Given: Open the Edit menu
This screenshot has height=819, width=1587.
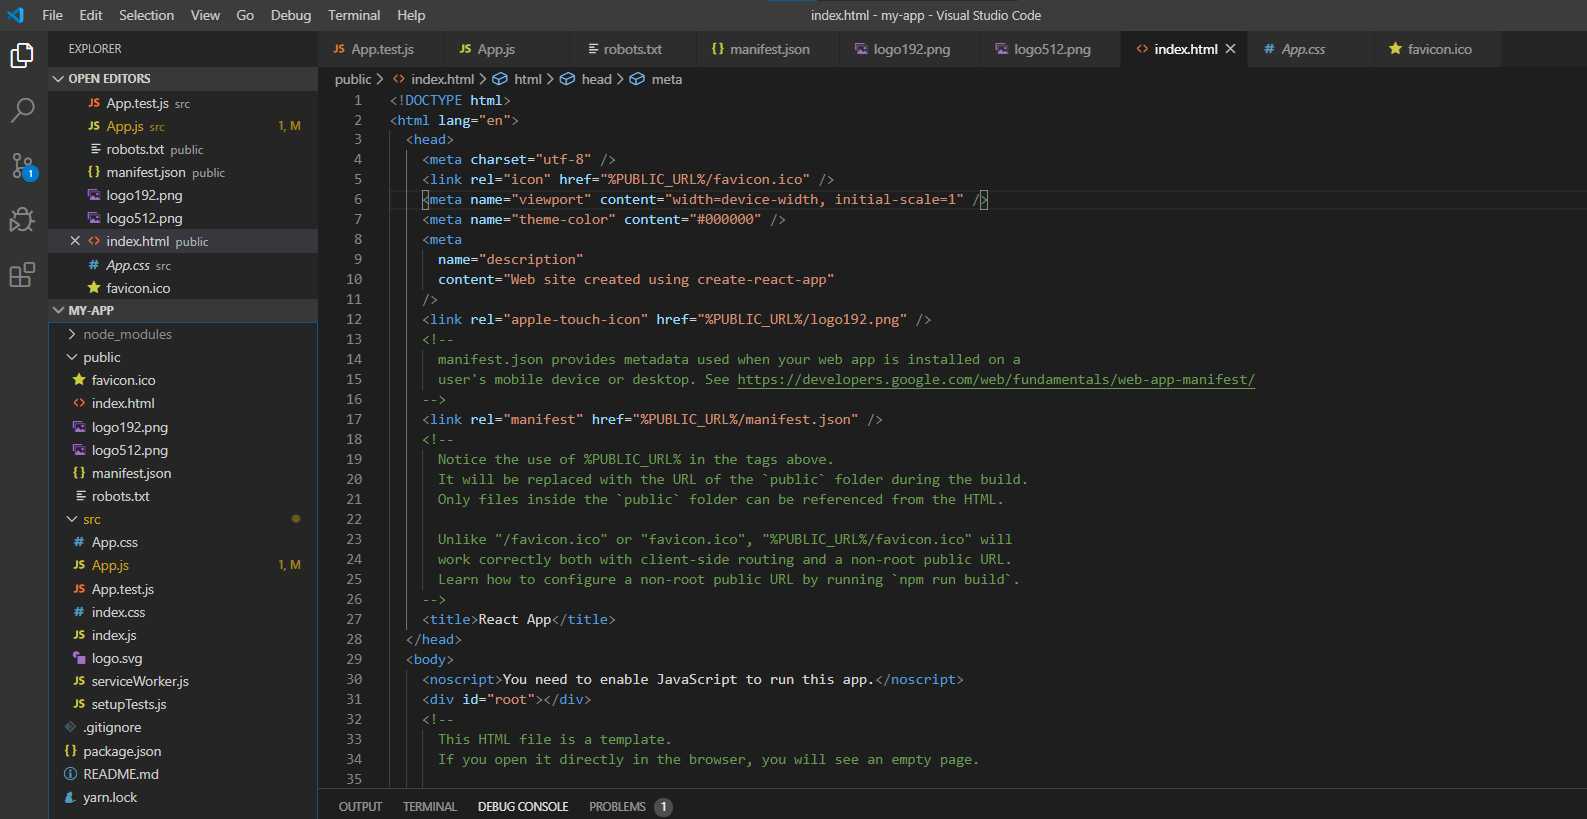Looking at the screenshot, I should (91, 15).
